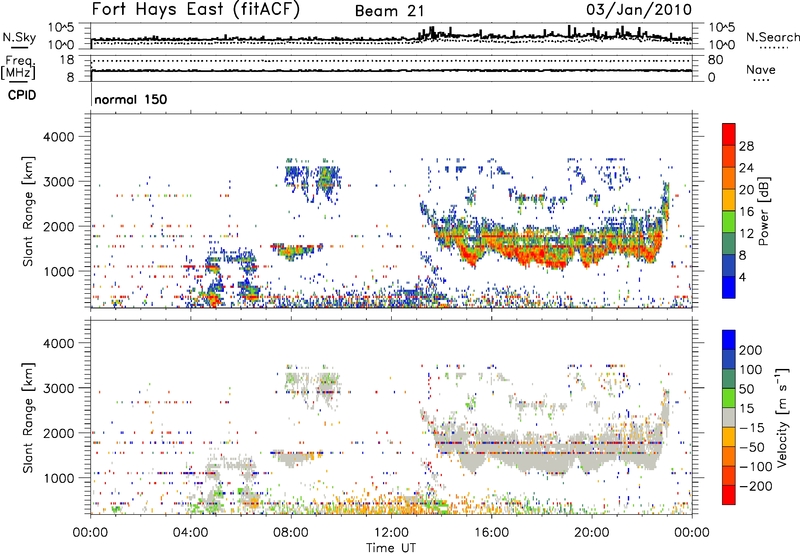Click the '28' value on the power colorbar
800x554 pixels.
(x=746, y=146)
